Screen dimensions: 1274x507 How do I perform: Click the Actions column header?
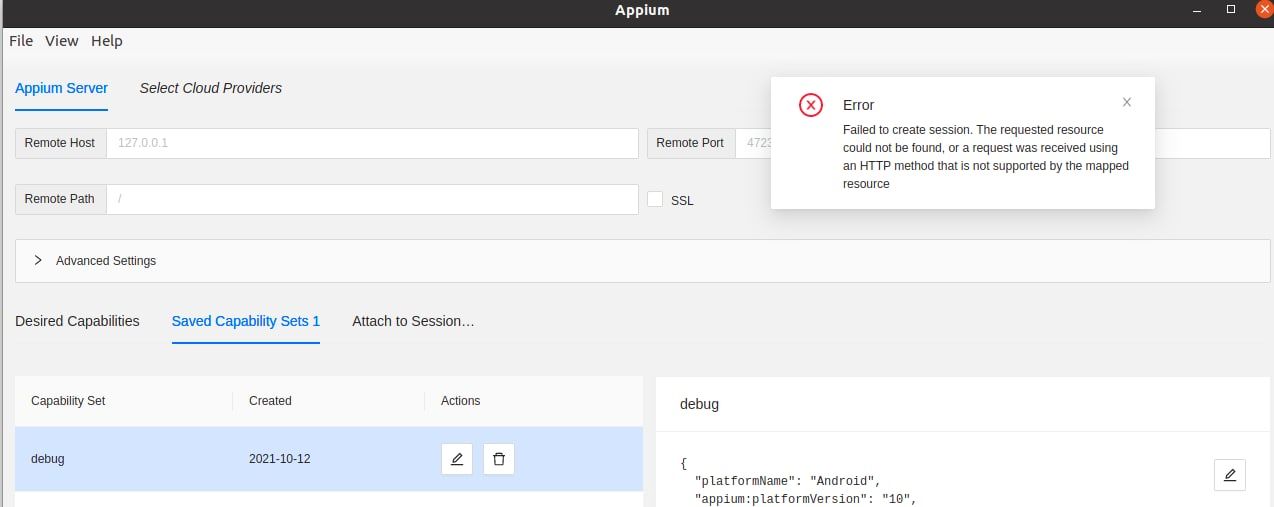click(x=460, y=401)
